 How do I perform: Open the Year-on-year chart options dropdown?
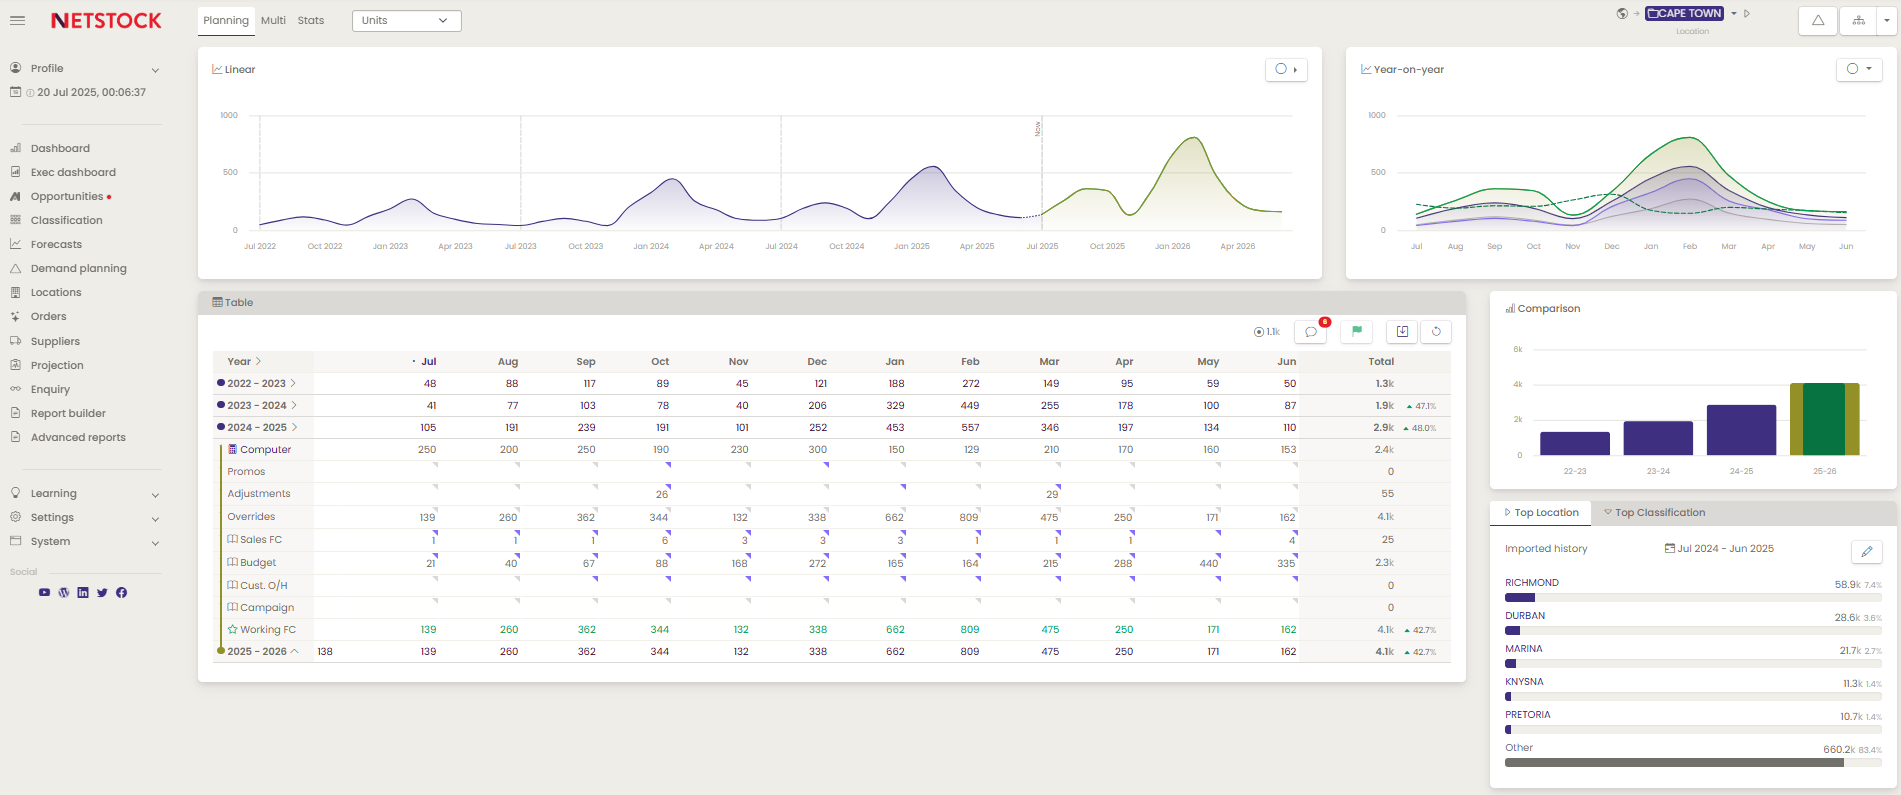coord(1859,69)
